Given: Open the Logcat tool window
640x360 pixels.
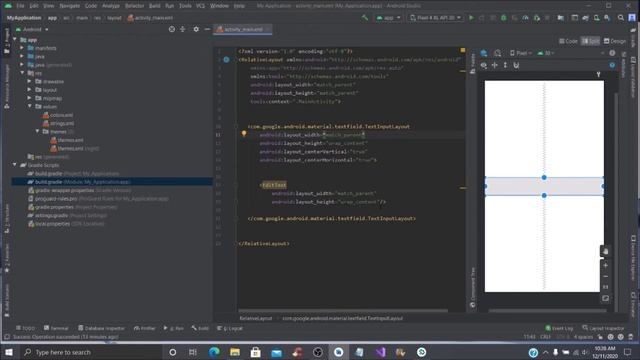Looking at the screenshot, I should 229,328.
